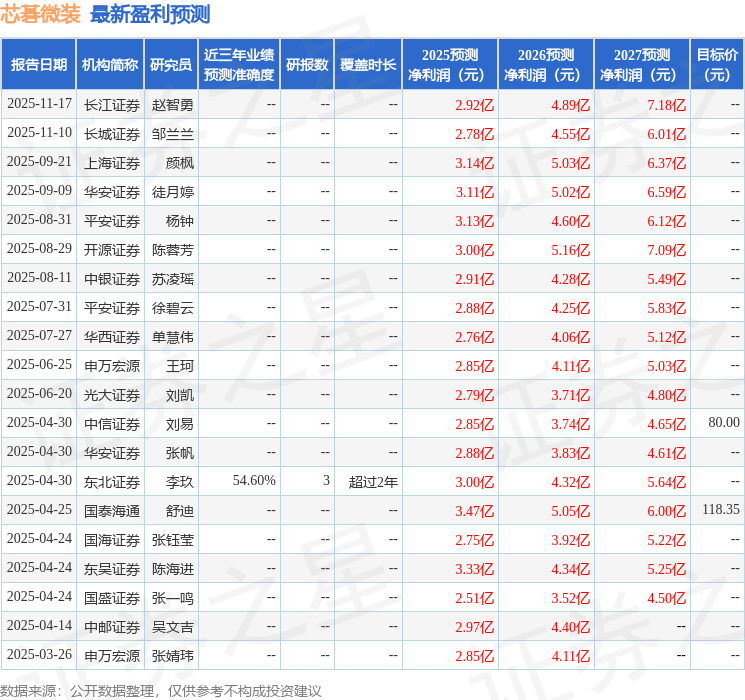The height and width of the screenshot is (700, 745).
Task: Select analyst name 舒迪
Action: click(x=180, y=511)
